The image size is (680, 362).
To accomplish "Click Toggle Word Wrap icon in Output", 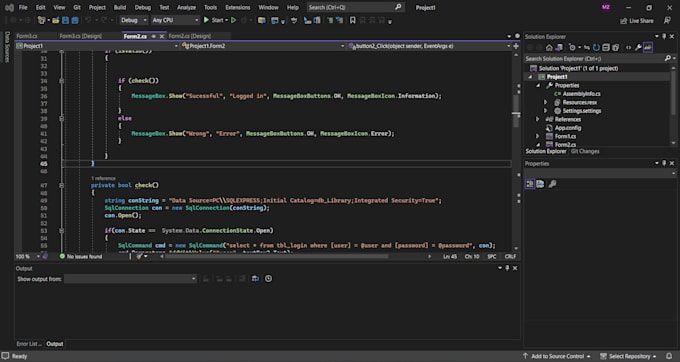I will pos(255,279).
